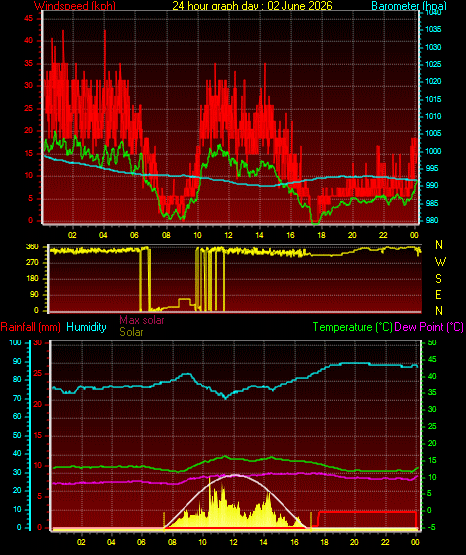Image resolution: width=466 pixels, height=555 pixels.
Task: Click the 'Windspeed (kph)' heading
Action: [75, 5]
